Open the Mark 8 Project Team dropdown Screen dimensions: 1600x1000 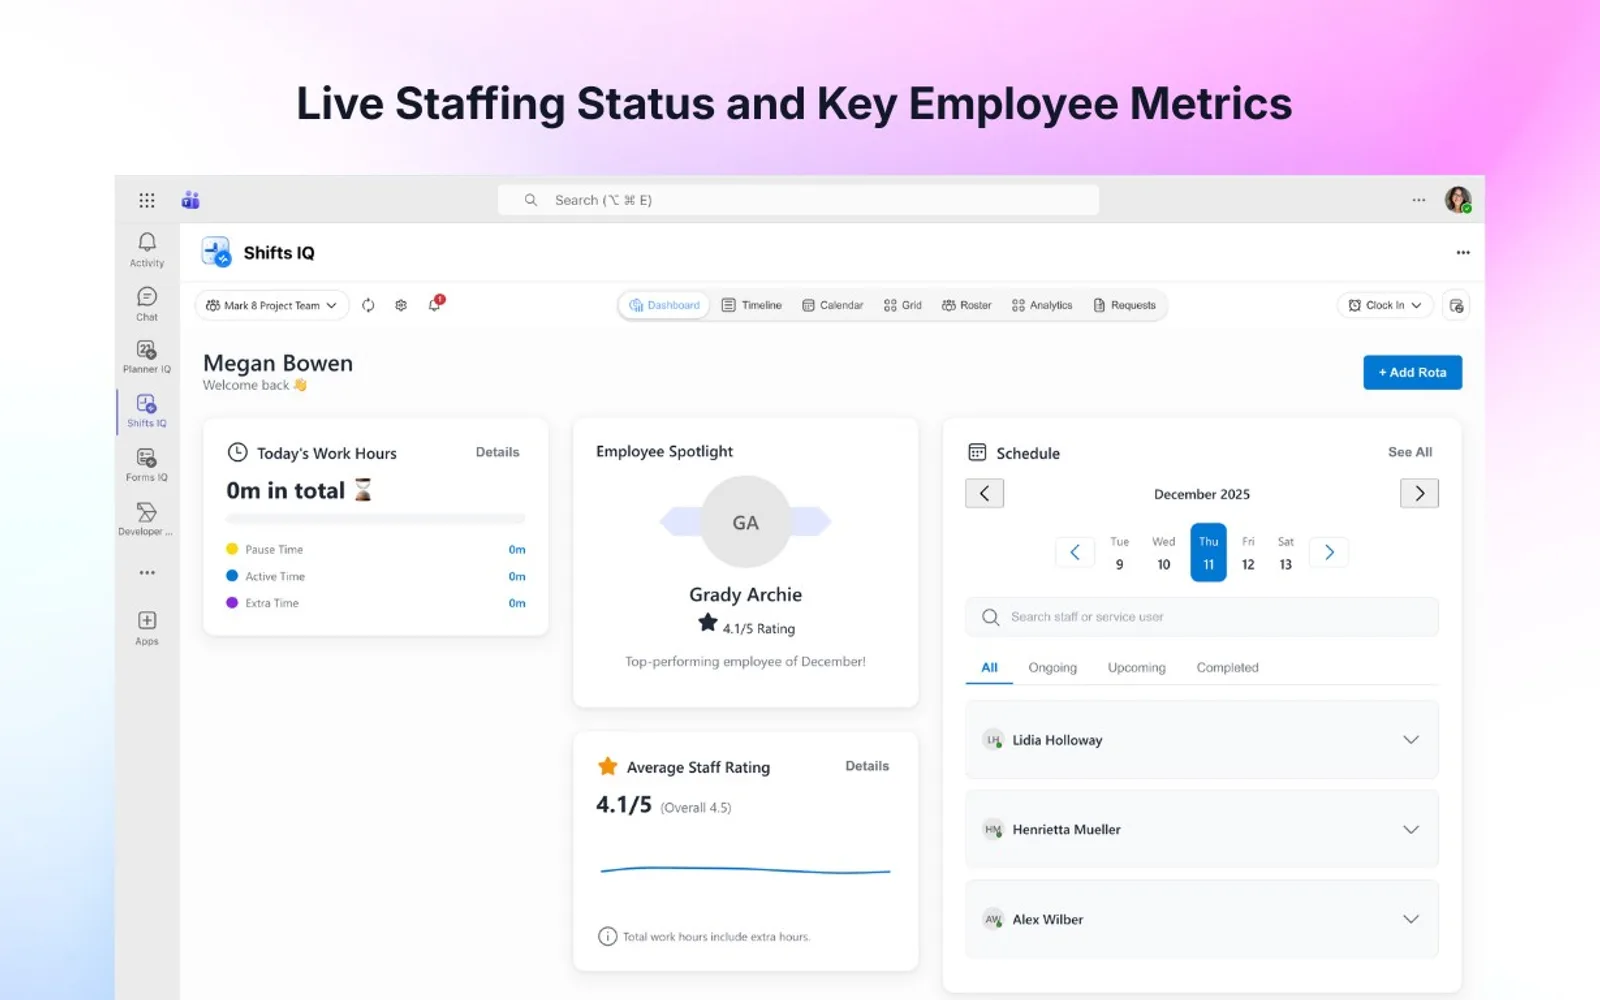(272, 305)
